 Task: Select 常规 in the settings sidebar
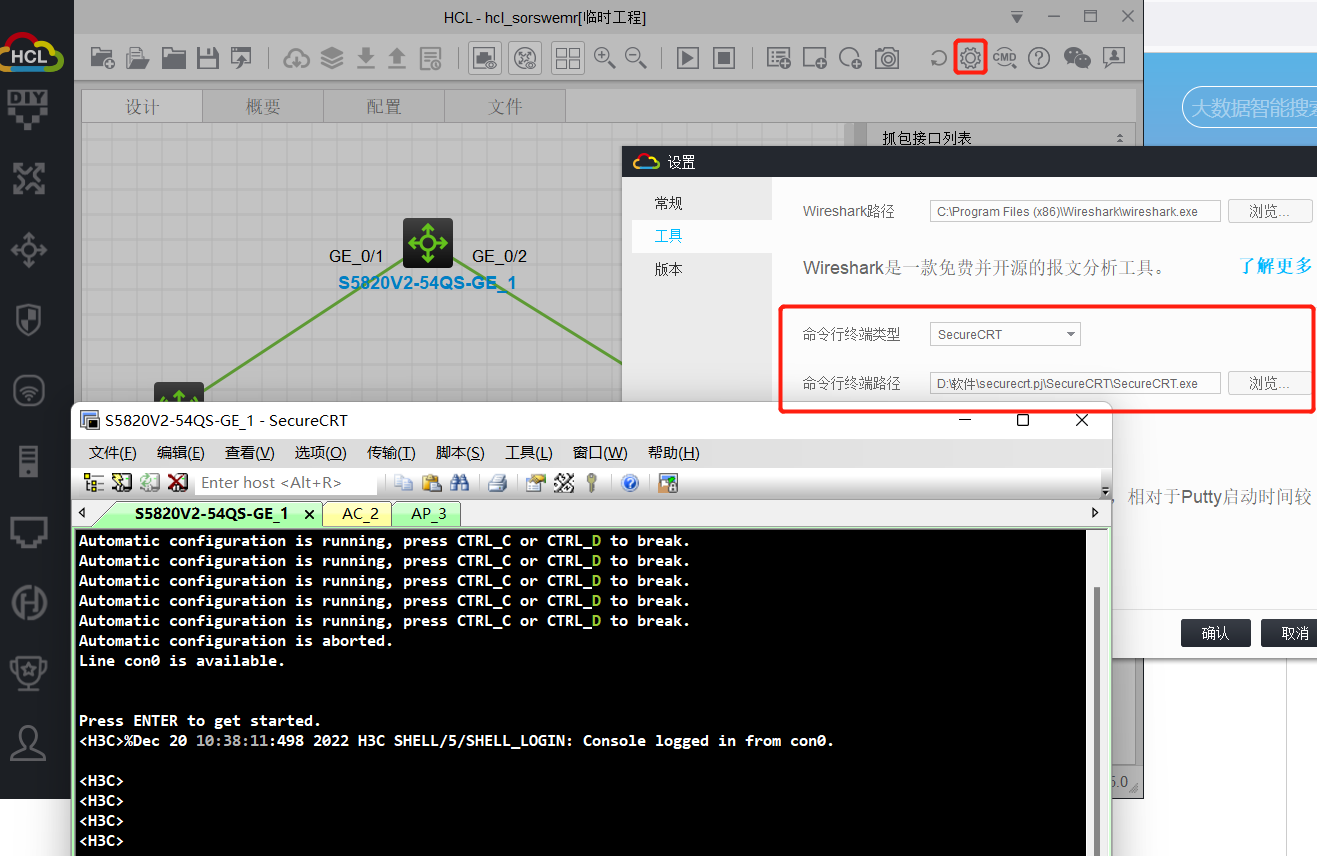(x=668, y=203)
